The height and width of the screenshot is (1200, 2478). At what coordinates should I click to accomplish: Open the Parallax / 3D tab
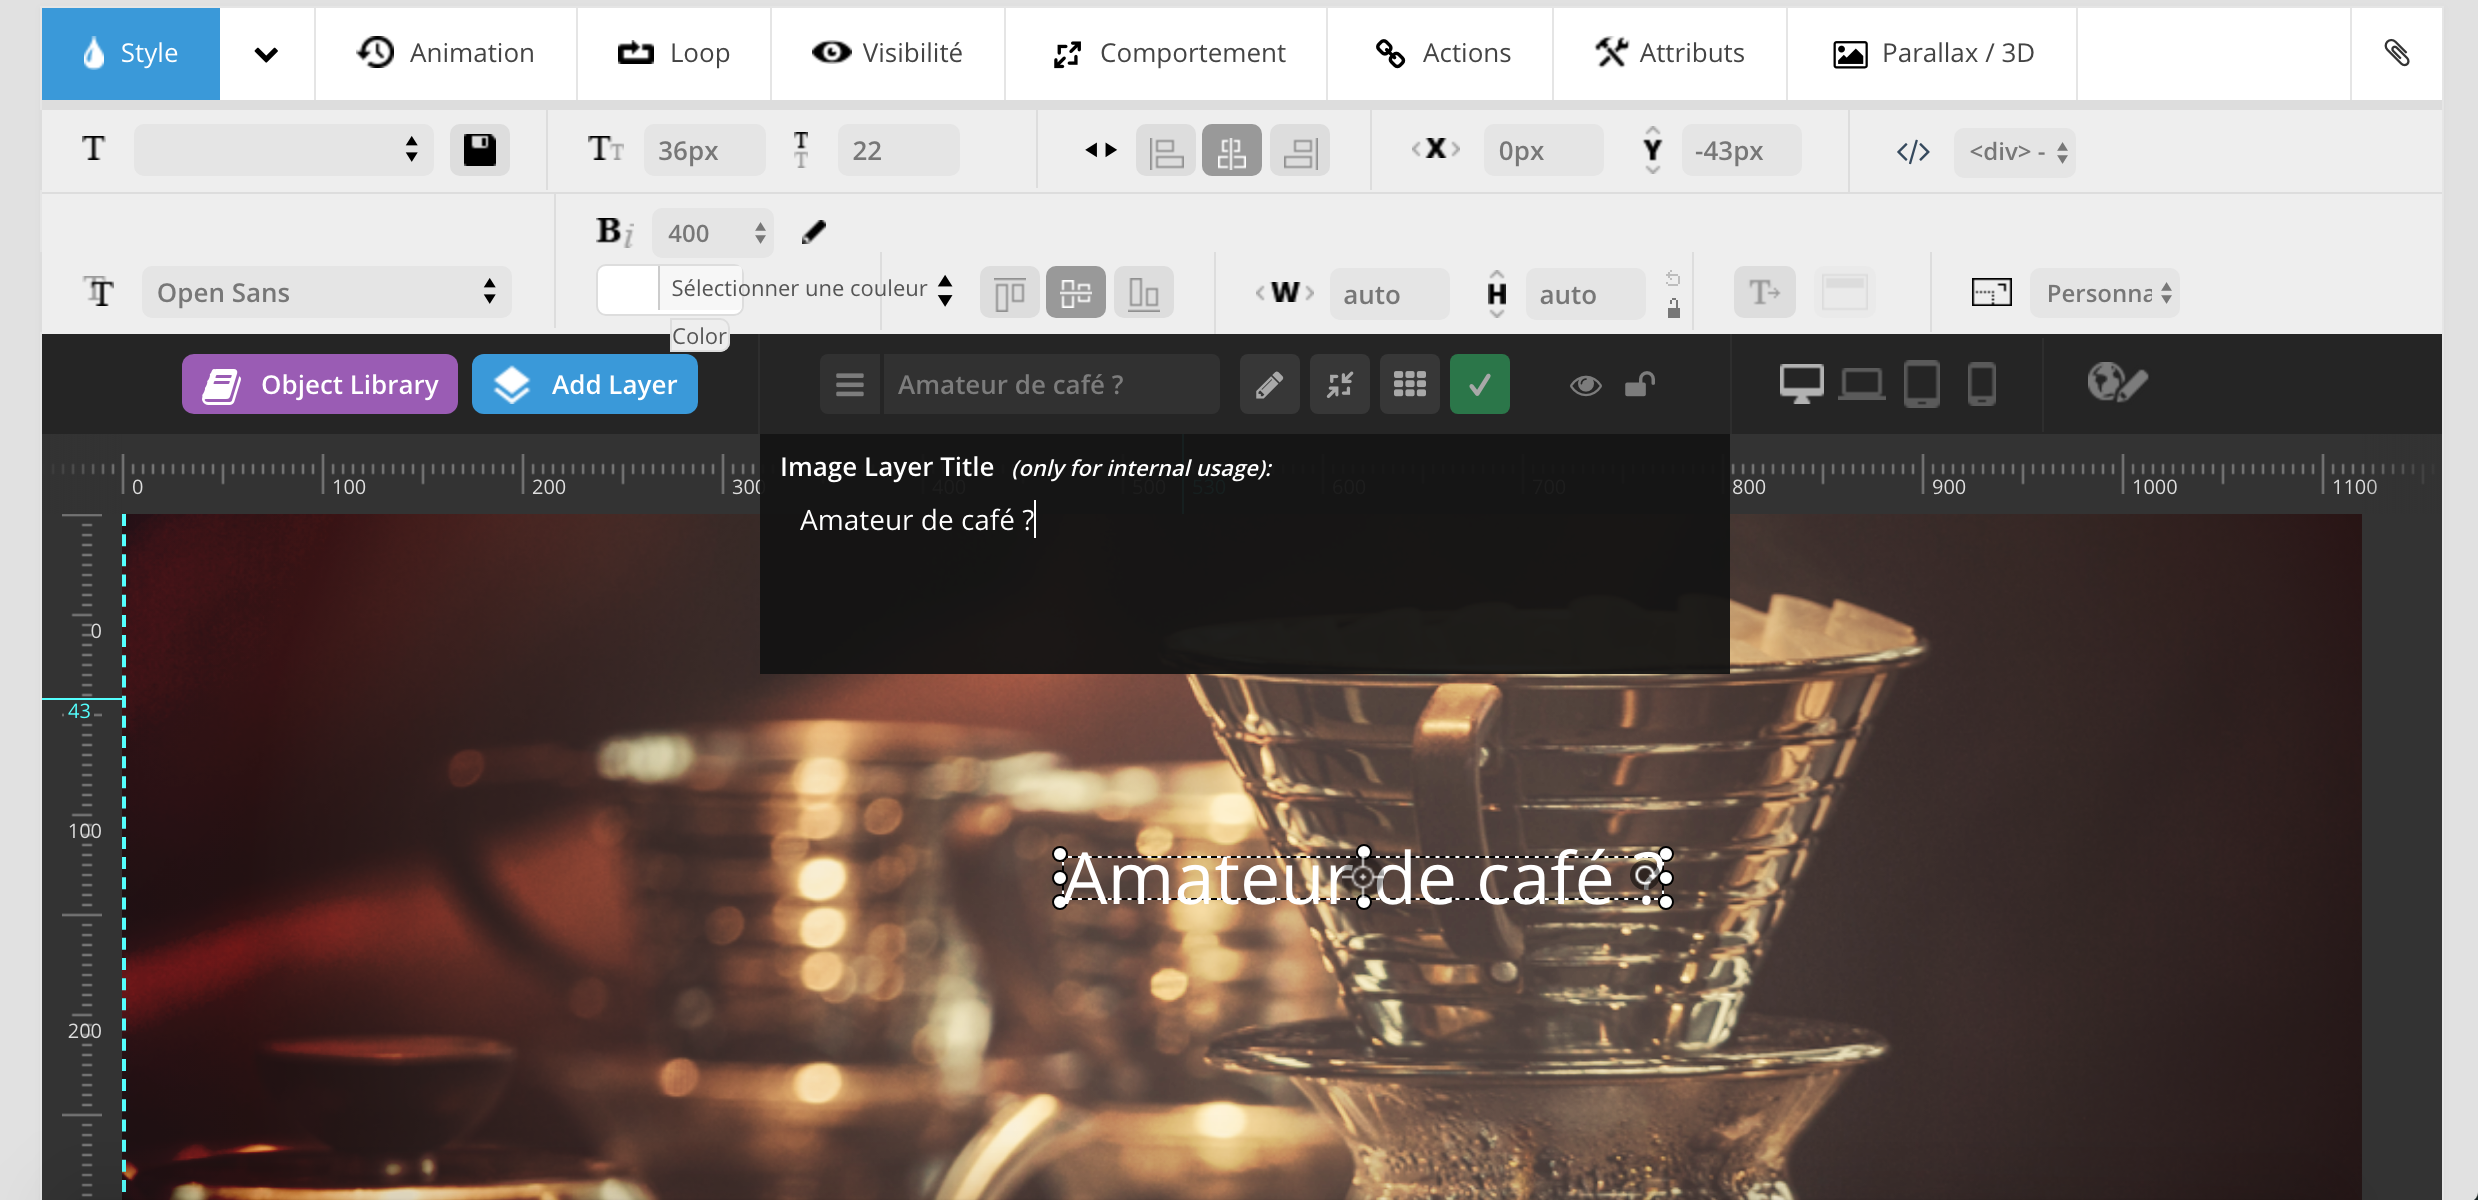(1932, 53)
